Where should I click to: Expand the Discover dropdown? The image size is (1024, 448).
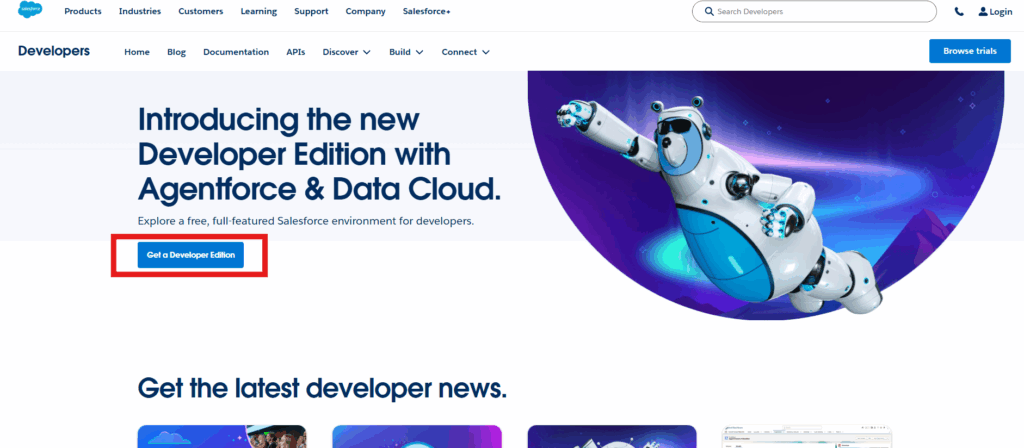(347, 52)
